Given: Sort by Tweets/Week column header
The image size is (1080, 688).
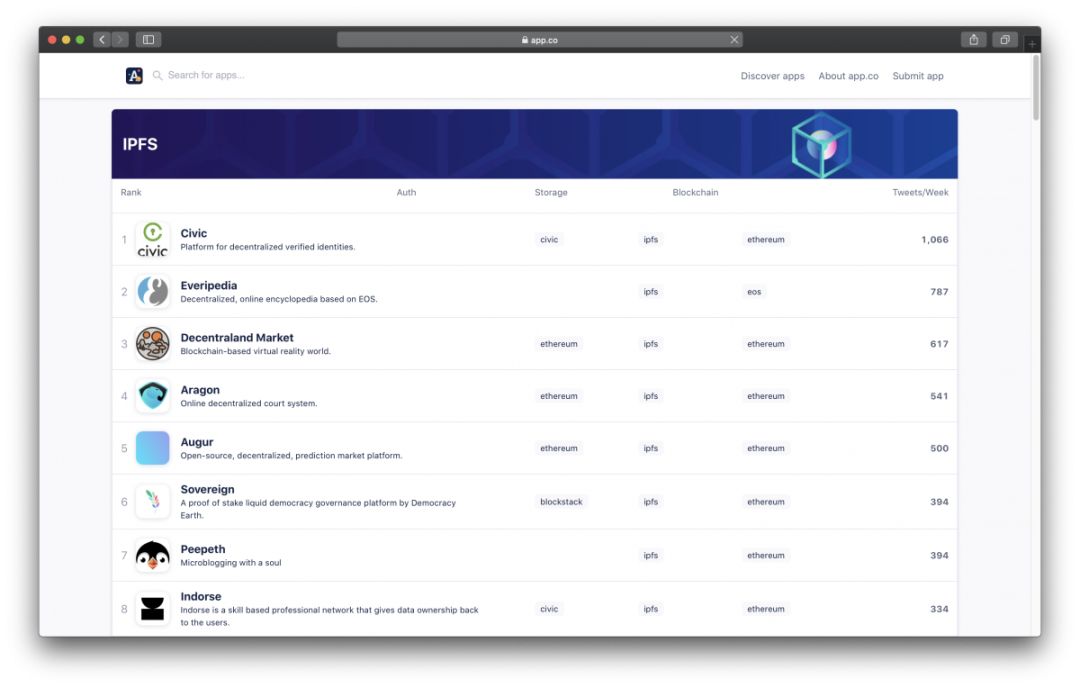Looking at the screenshot, I should (x=920, y=192).
